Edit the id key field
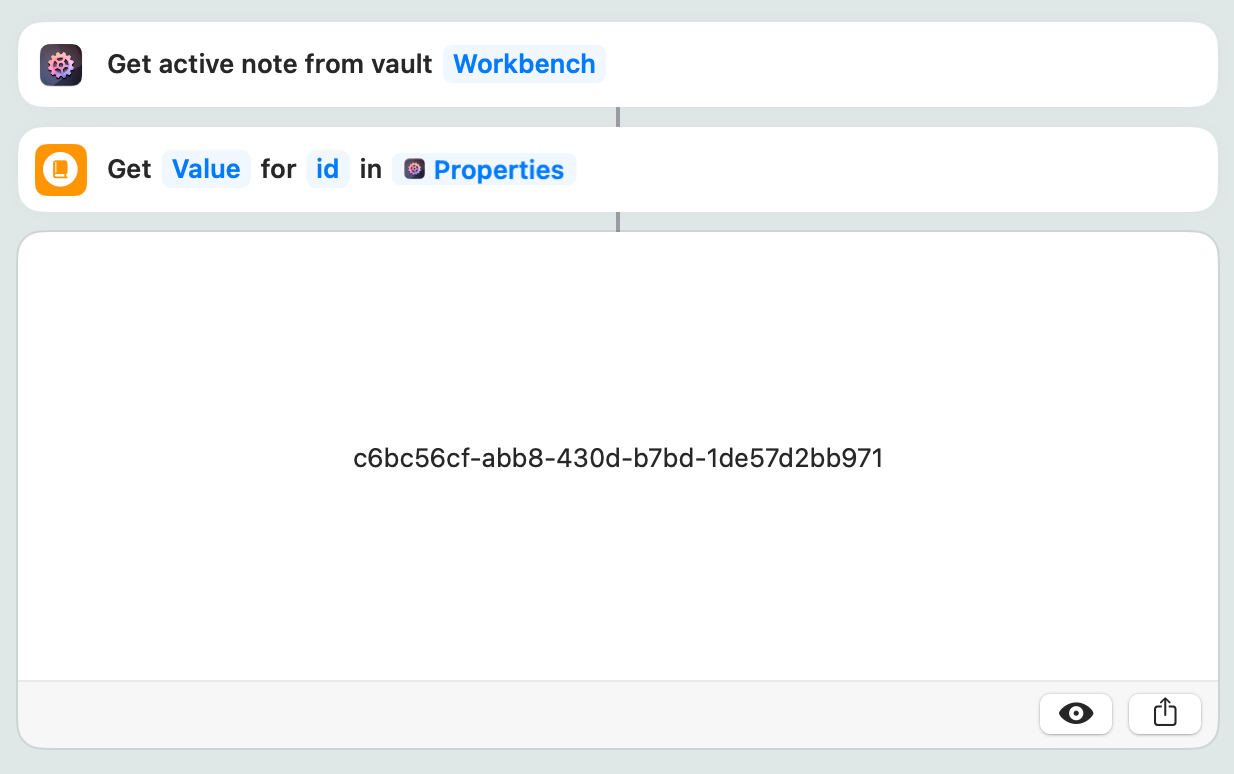 pyautogui.click(x=327, y=169)
